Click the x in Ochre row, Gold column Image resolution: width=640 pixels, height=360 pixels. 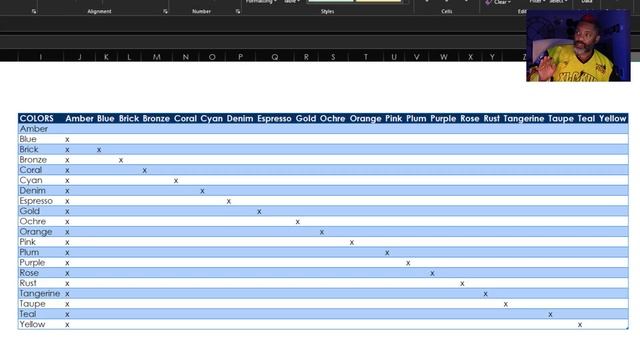[x=298, y=222]
